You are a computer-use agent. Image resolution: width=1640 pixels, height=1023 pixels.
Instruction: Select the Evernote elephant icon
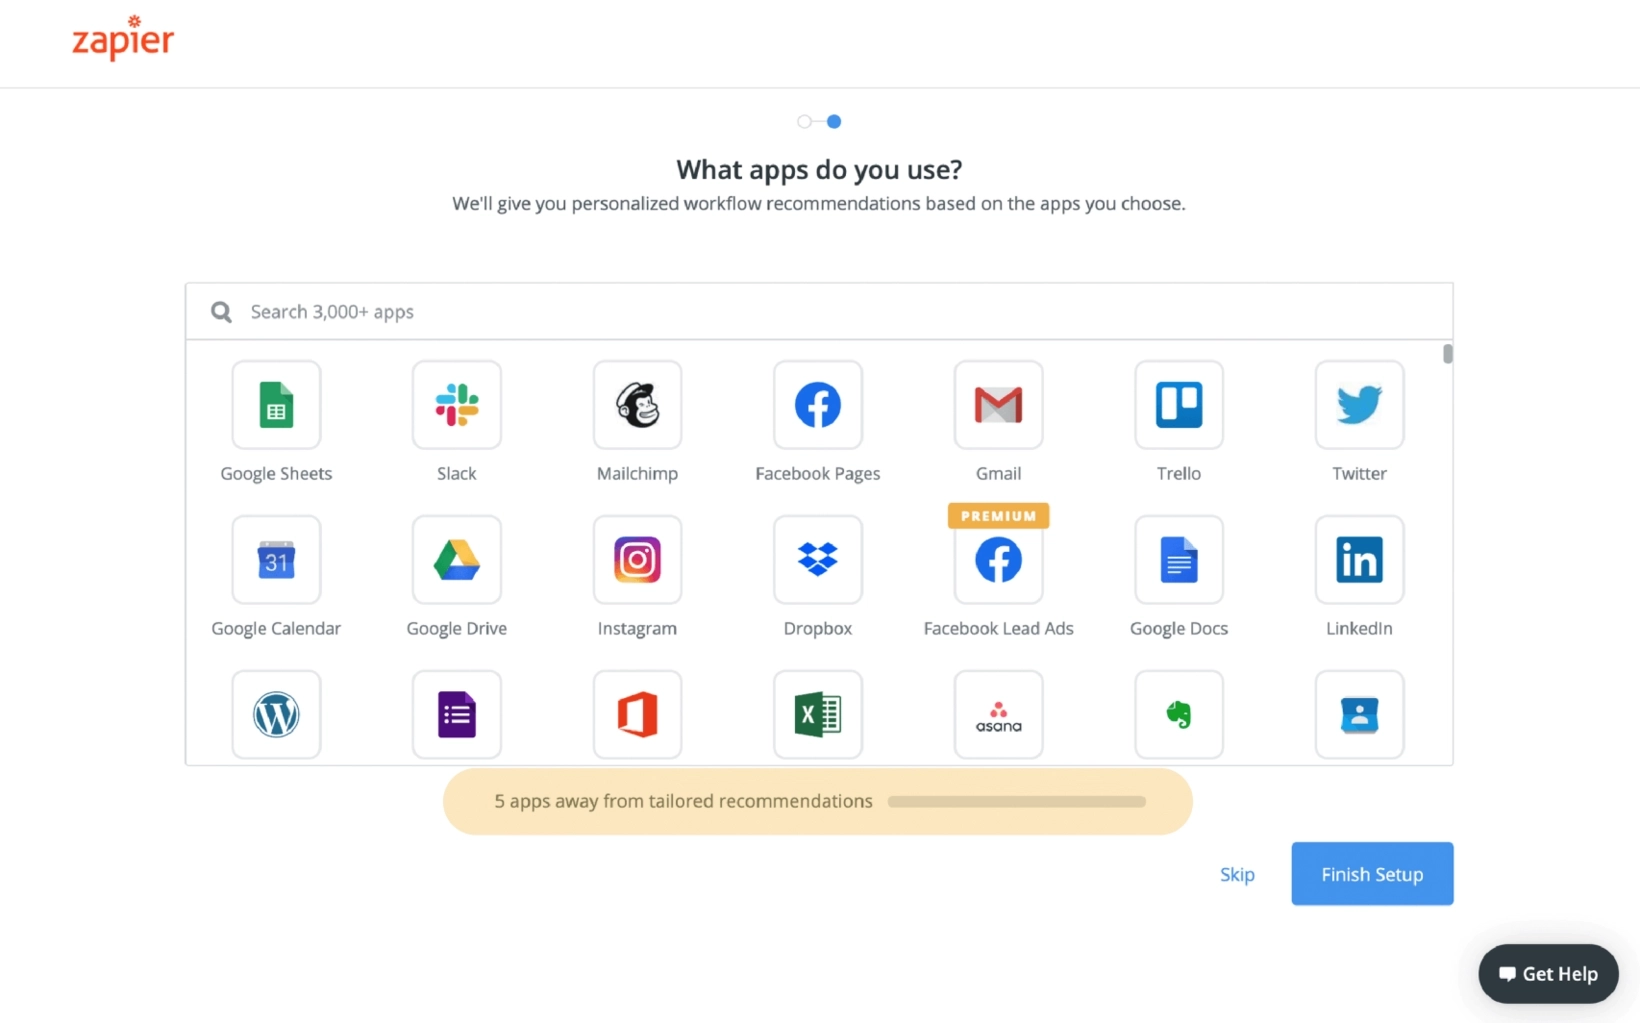click(1179, 715)
